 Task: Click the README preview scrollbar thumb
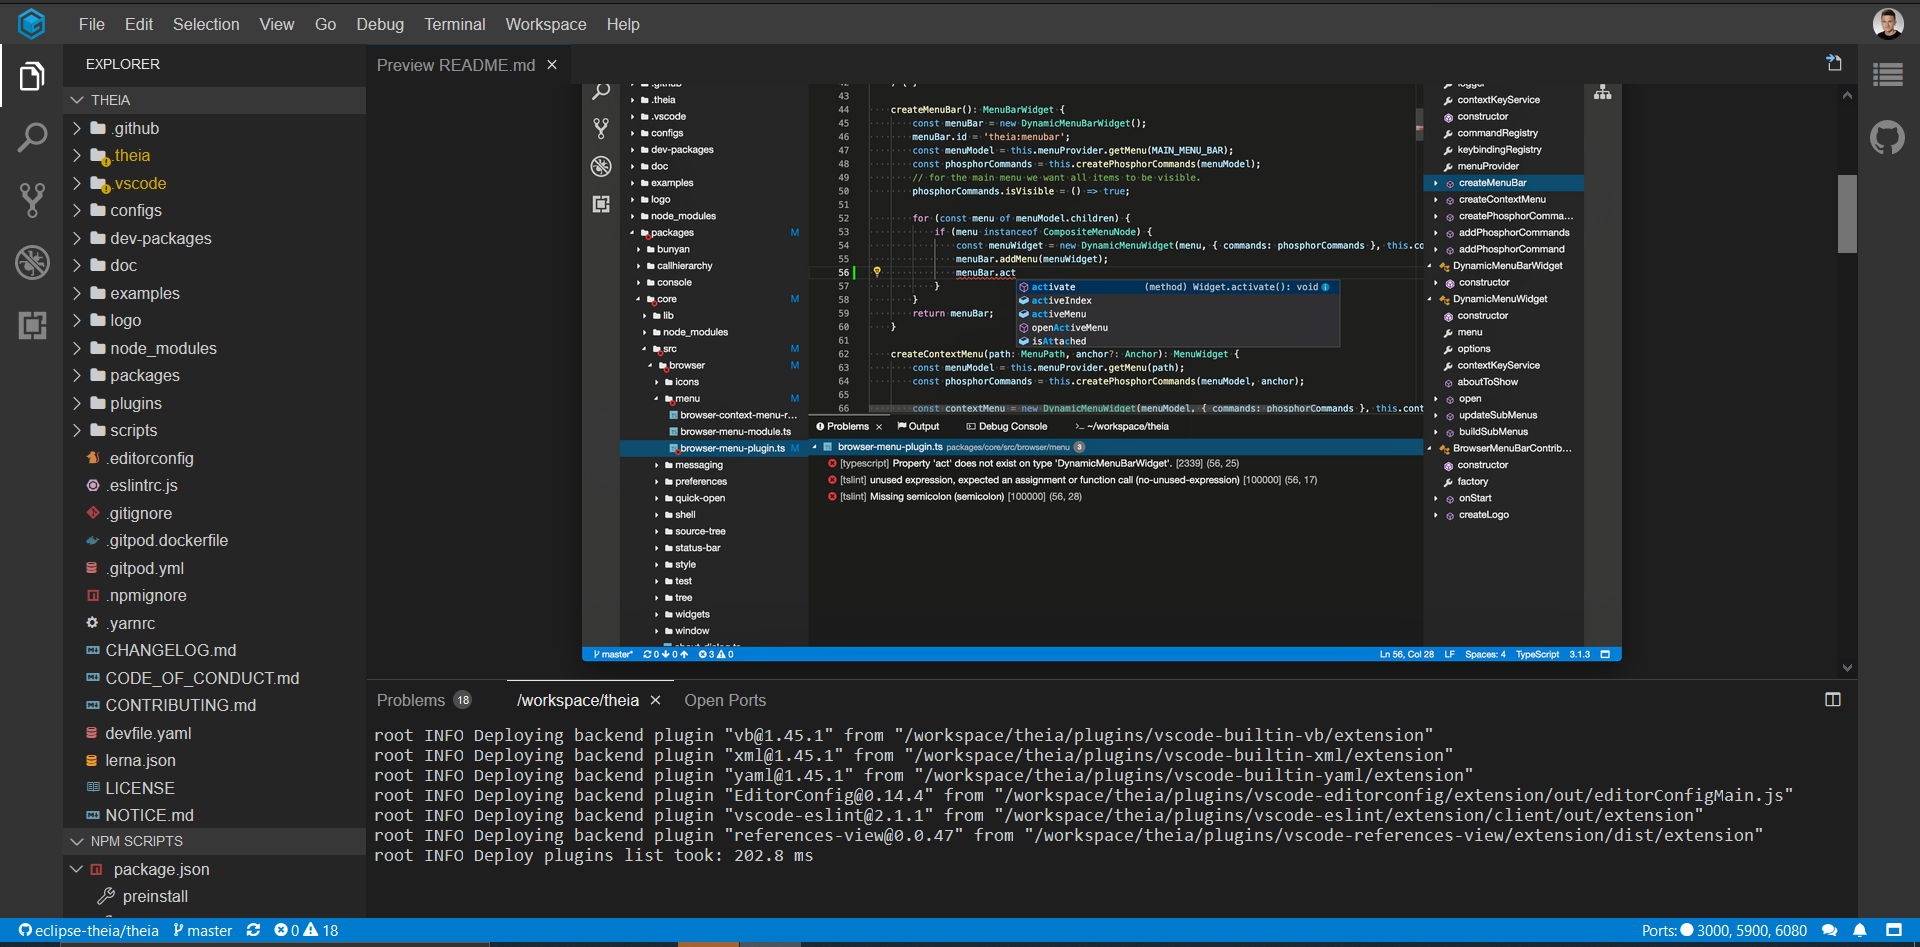[x=1847, y=214]
